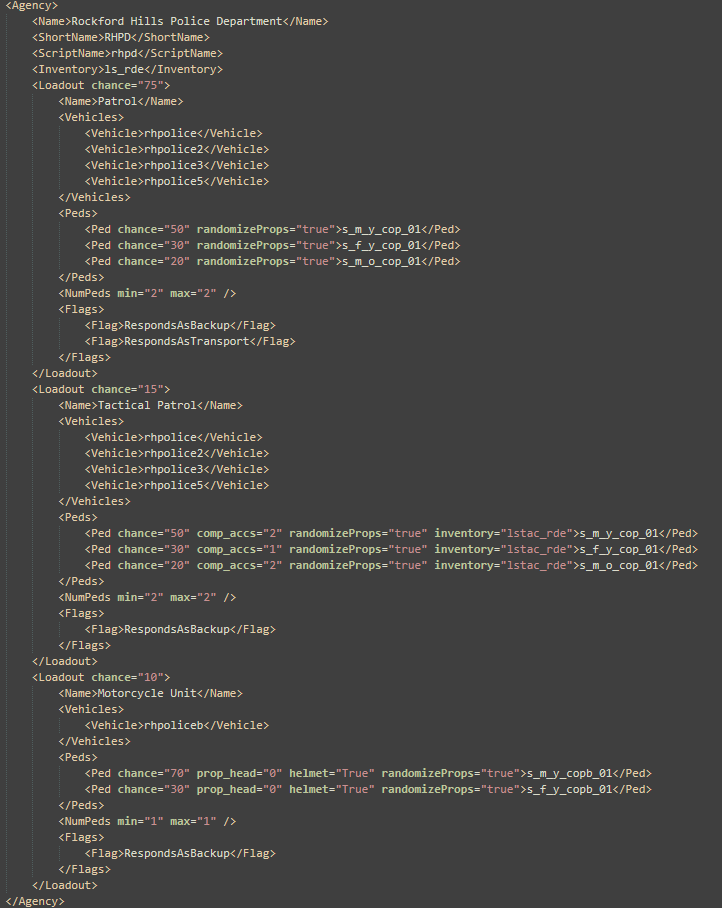The height and width of the screenshot is (908, 722).
Task: Click the Patrol loadout Name line
Action: click(x=120, y=101)
